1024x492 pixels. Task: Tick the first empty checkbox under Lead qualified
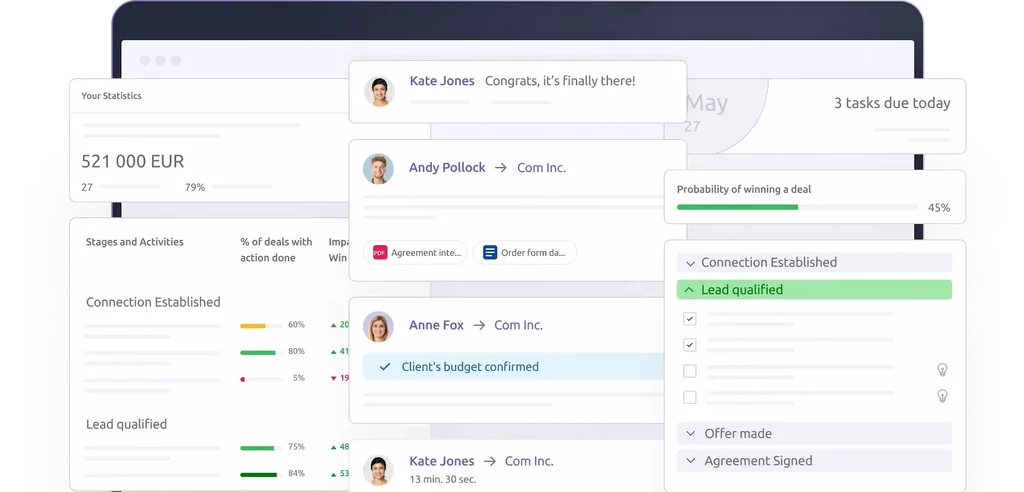tap(689, 371)
